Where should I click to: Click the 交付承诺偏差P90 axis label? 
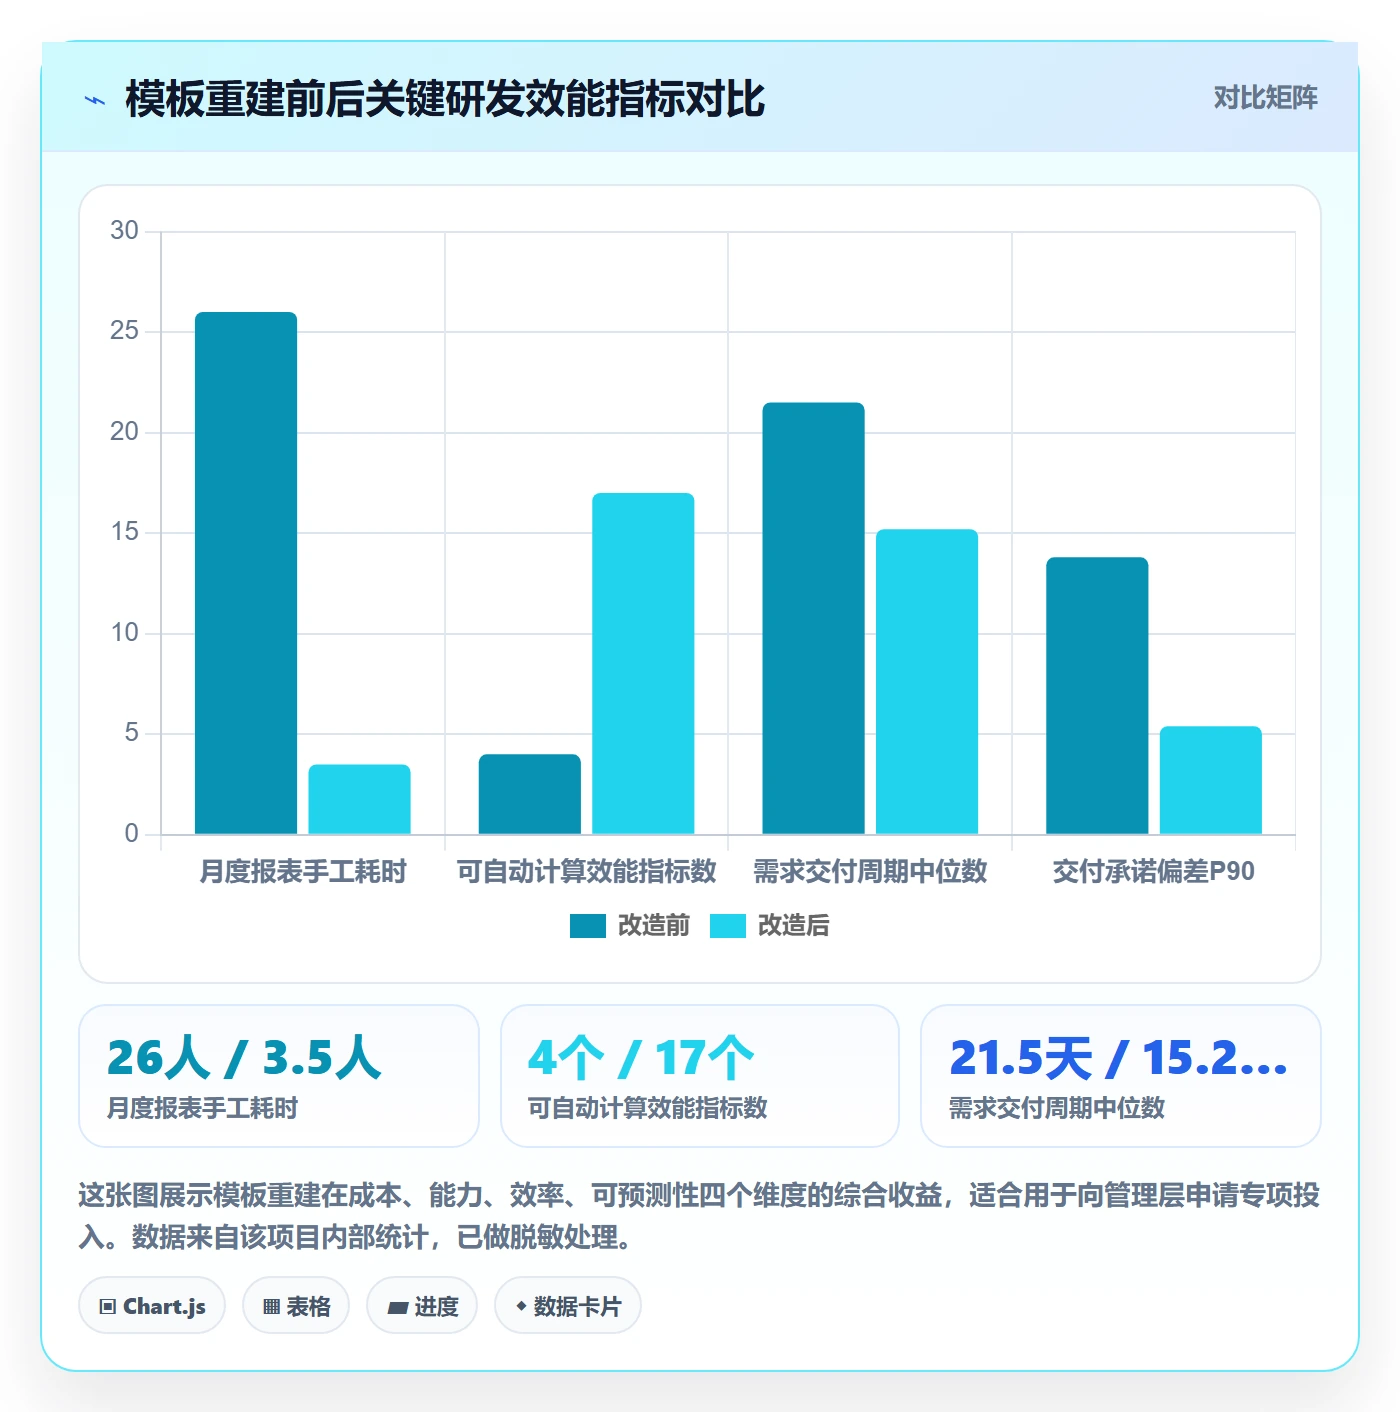tap(1154, 872)
